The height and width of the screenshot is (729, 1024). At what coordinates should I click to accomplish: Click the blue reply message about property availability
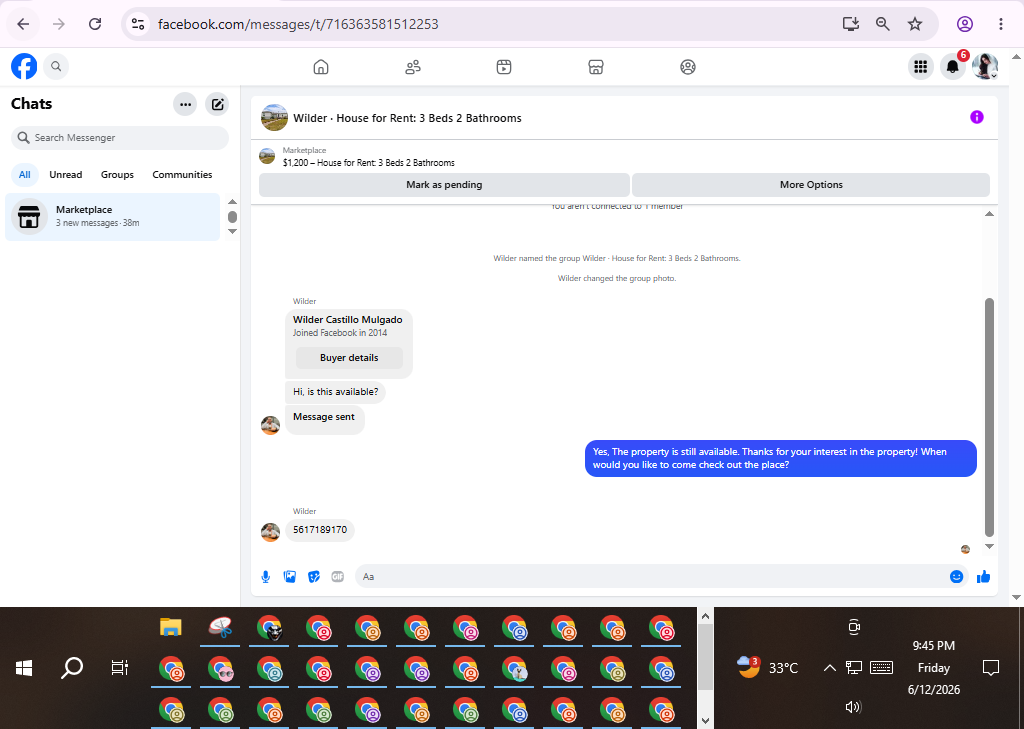point(780,459)
